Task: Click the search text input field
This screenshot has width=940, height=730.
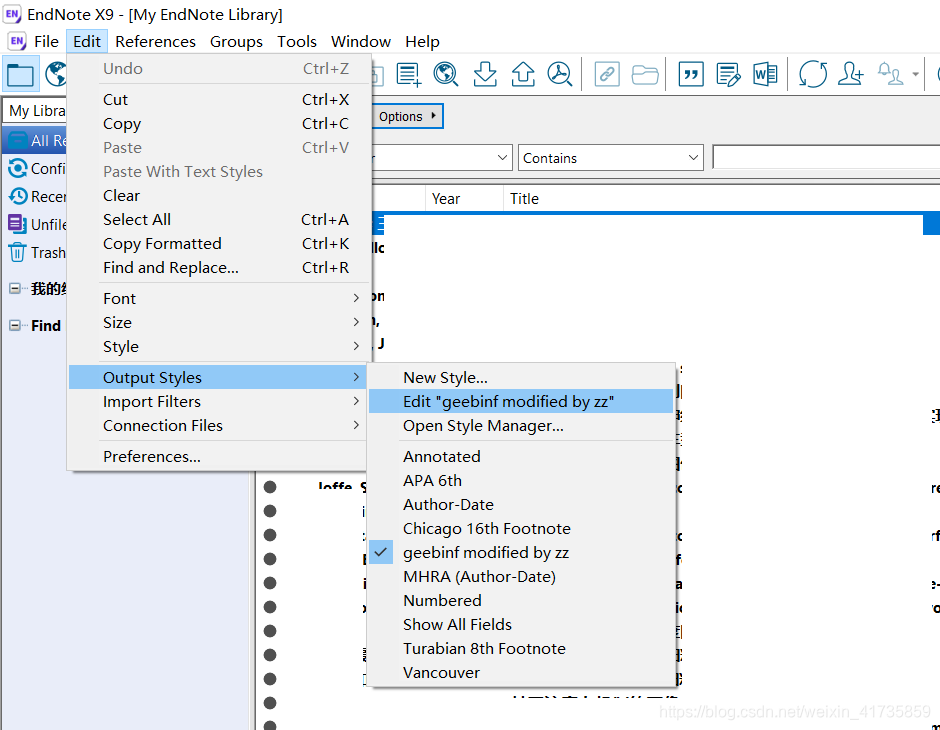Action: (826, 158)
